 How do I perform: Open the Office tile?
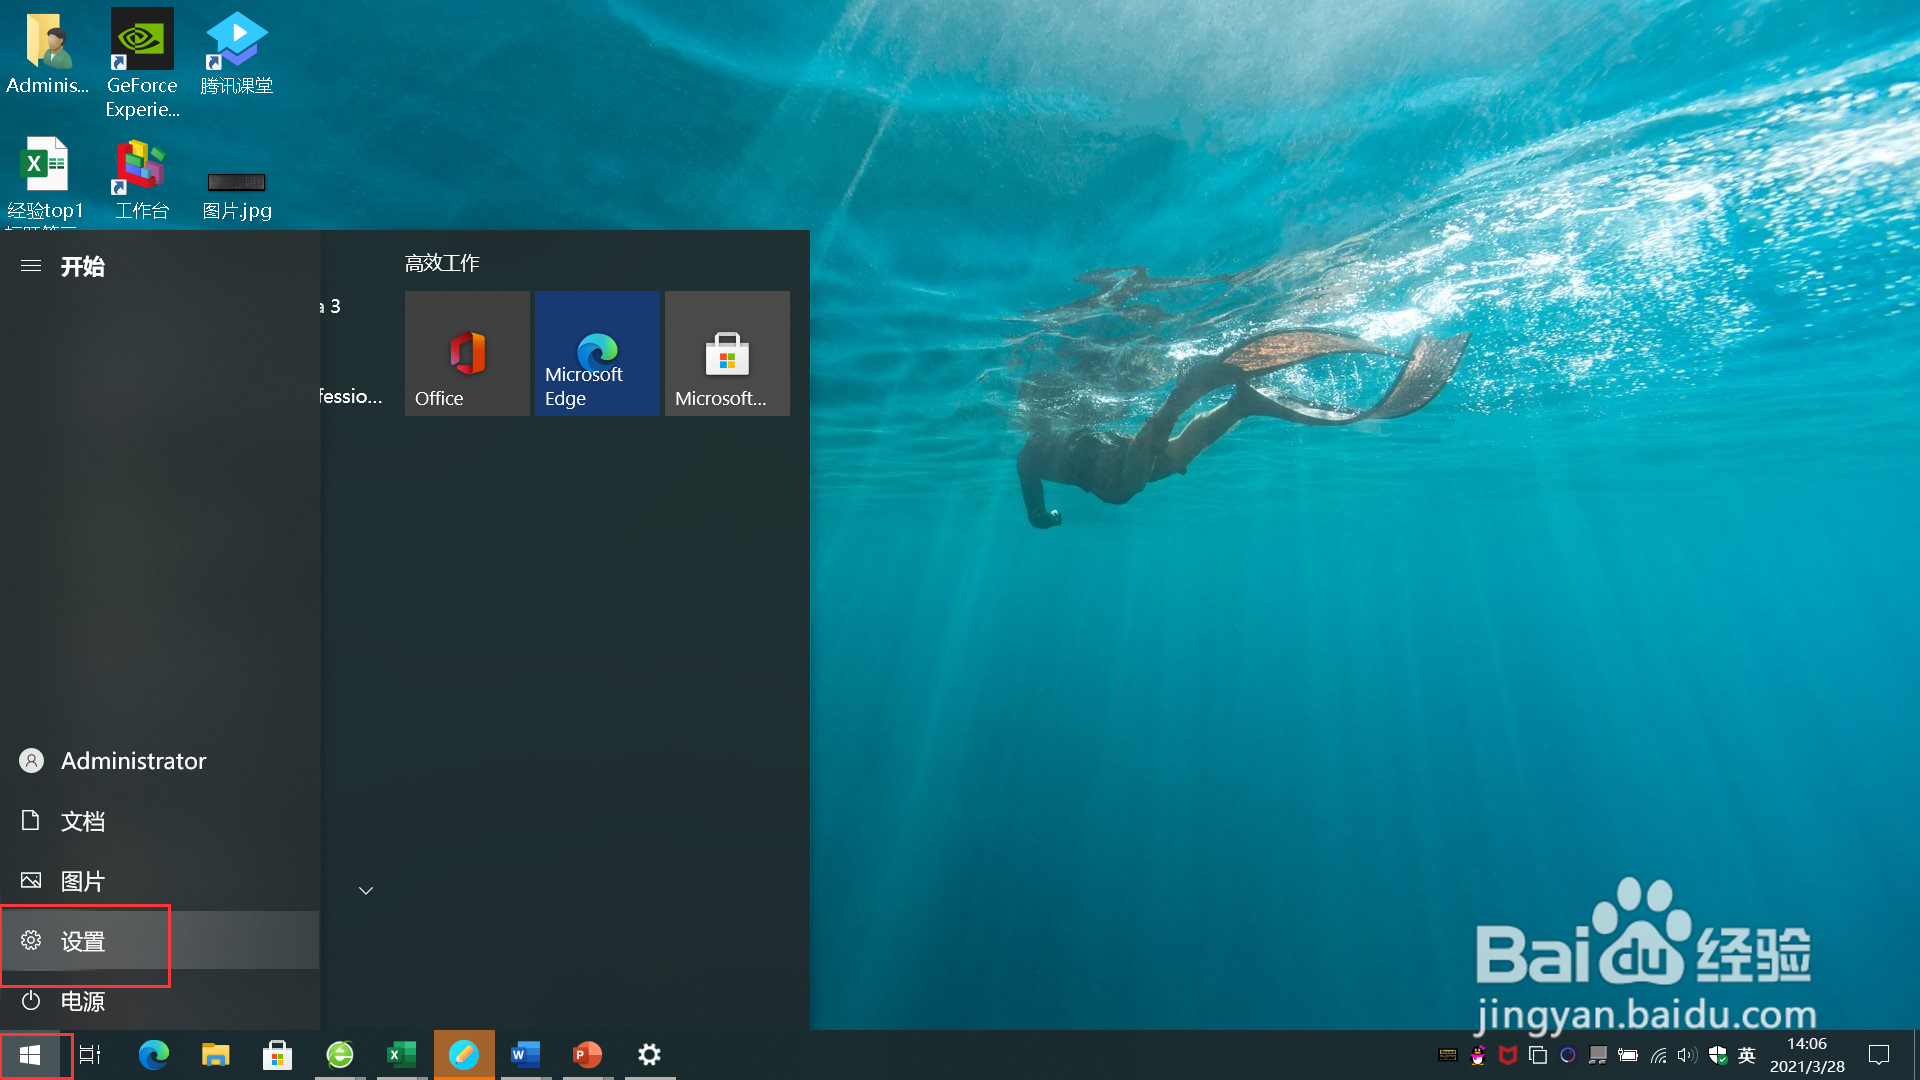pos(467,353)
